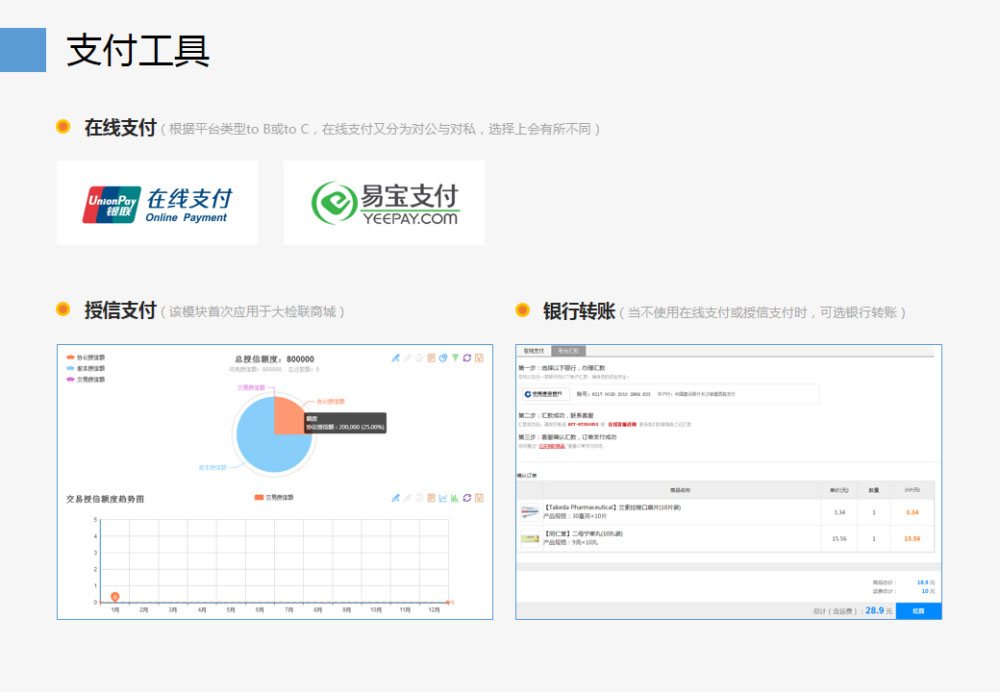Click the goods subtotal value 18.9
1000x692 pixels.
tap(922, 582)
